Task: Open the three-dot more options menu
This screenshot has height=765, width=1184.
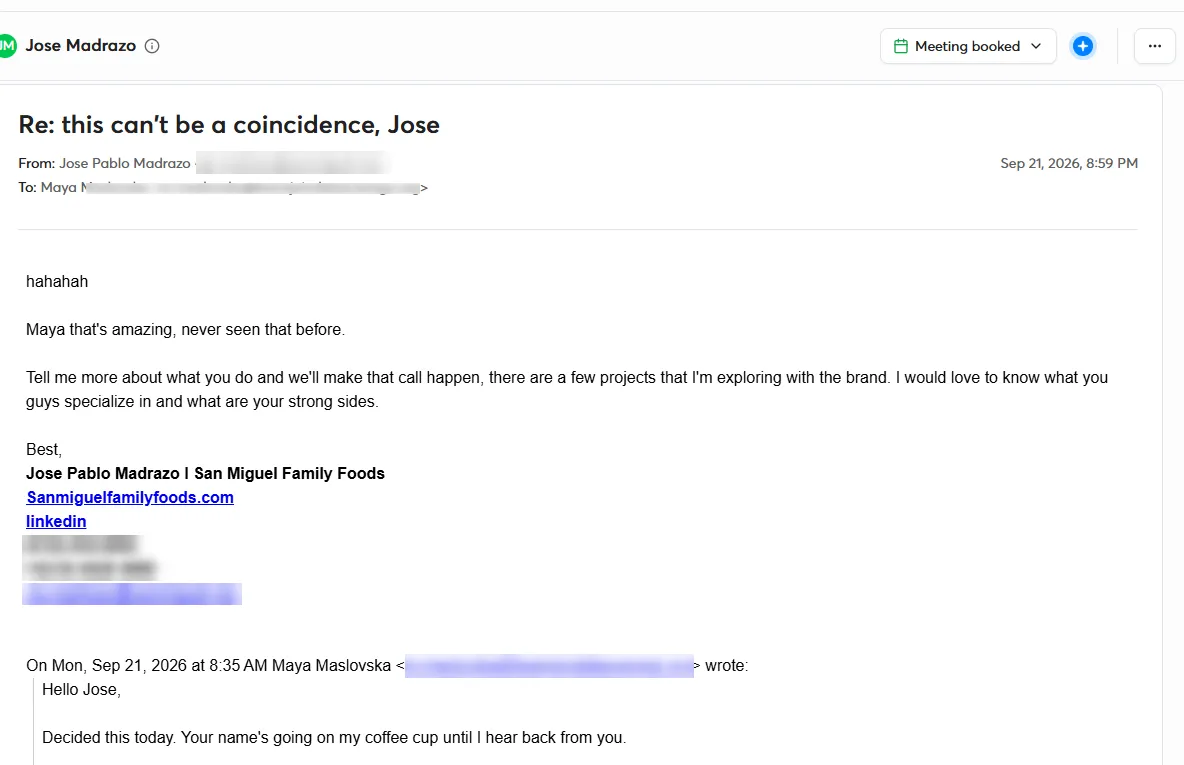Action: [x=1155, y=46]
